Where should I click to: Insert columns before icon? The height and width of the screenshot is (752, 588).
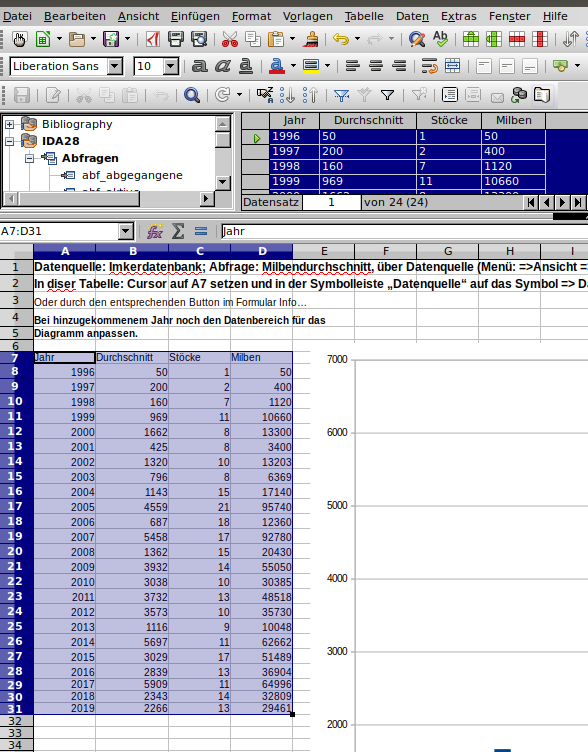494,39
